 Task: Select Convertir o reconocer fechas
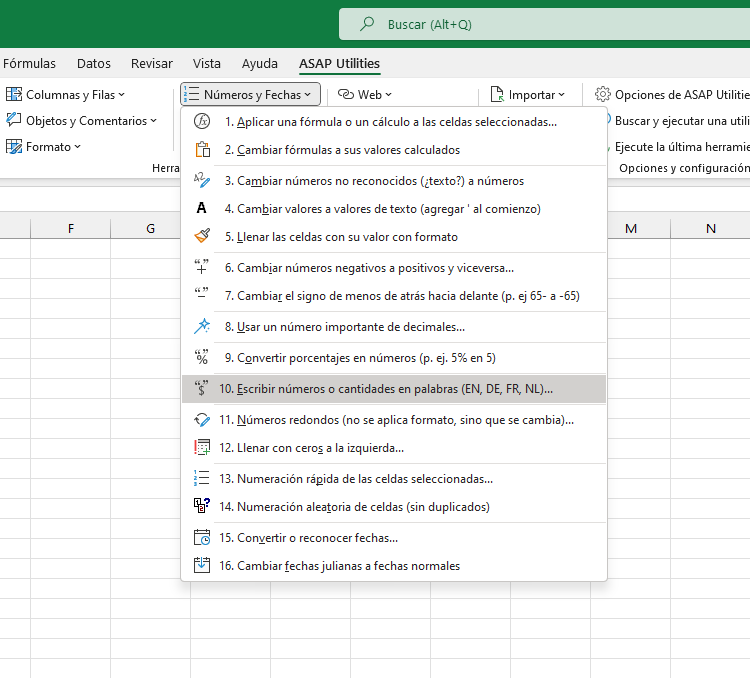[x=394, y=537]
